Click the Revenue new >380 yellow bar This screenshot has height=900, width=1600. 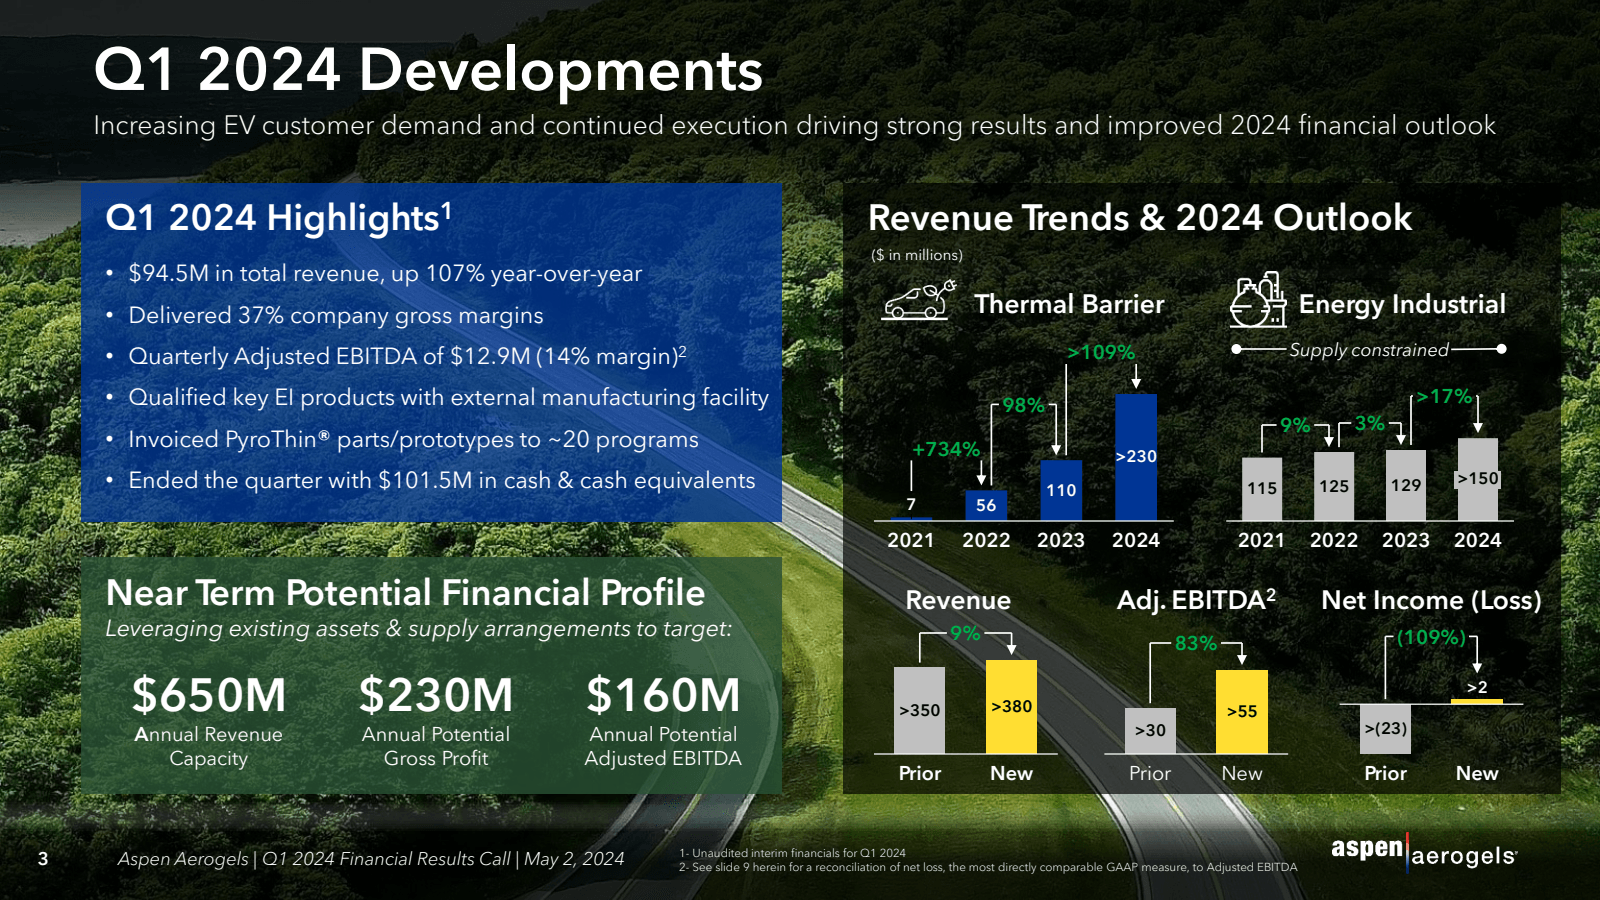[1011, 706]
